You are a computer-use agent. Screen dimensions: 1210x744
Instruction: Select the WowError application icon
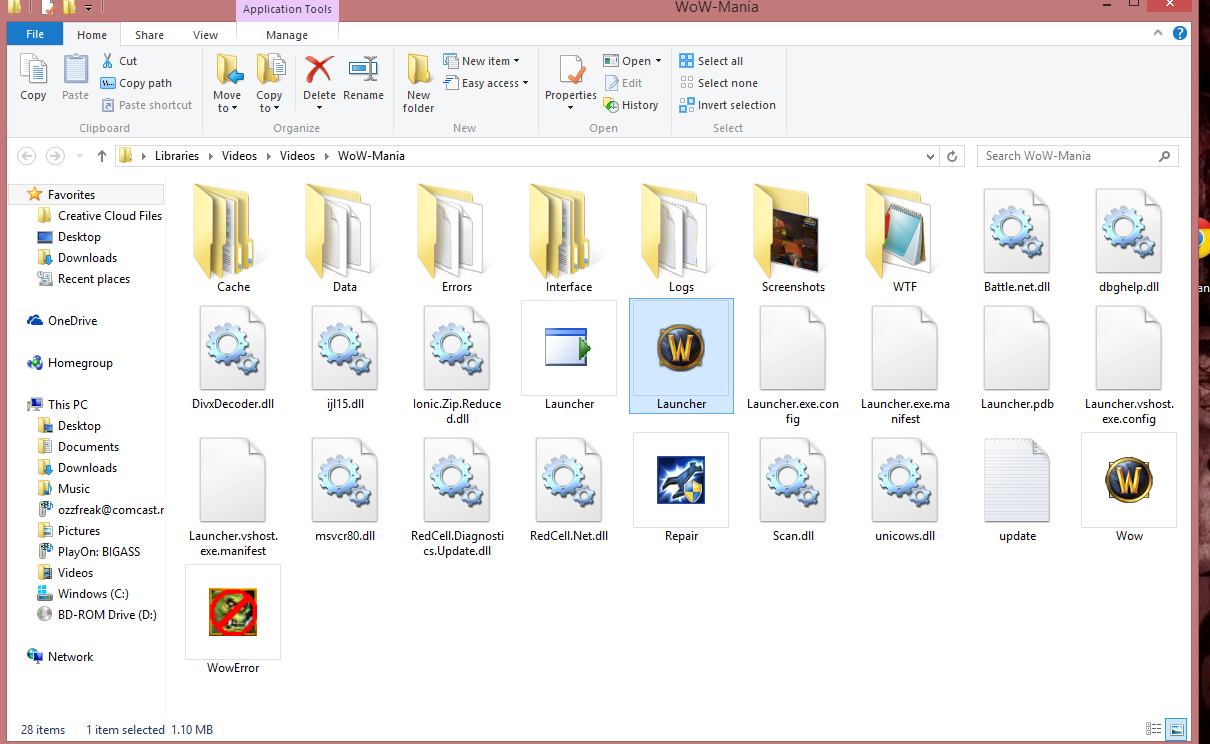point(233,613)
